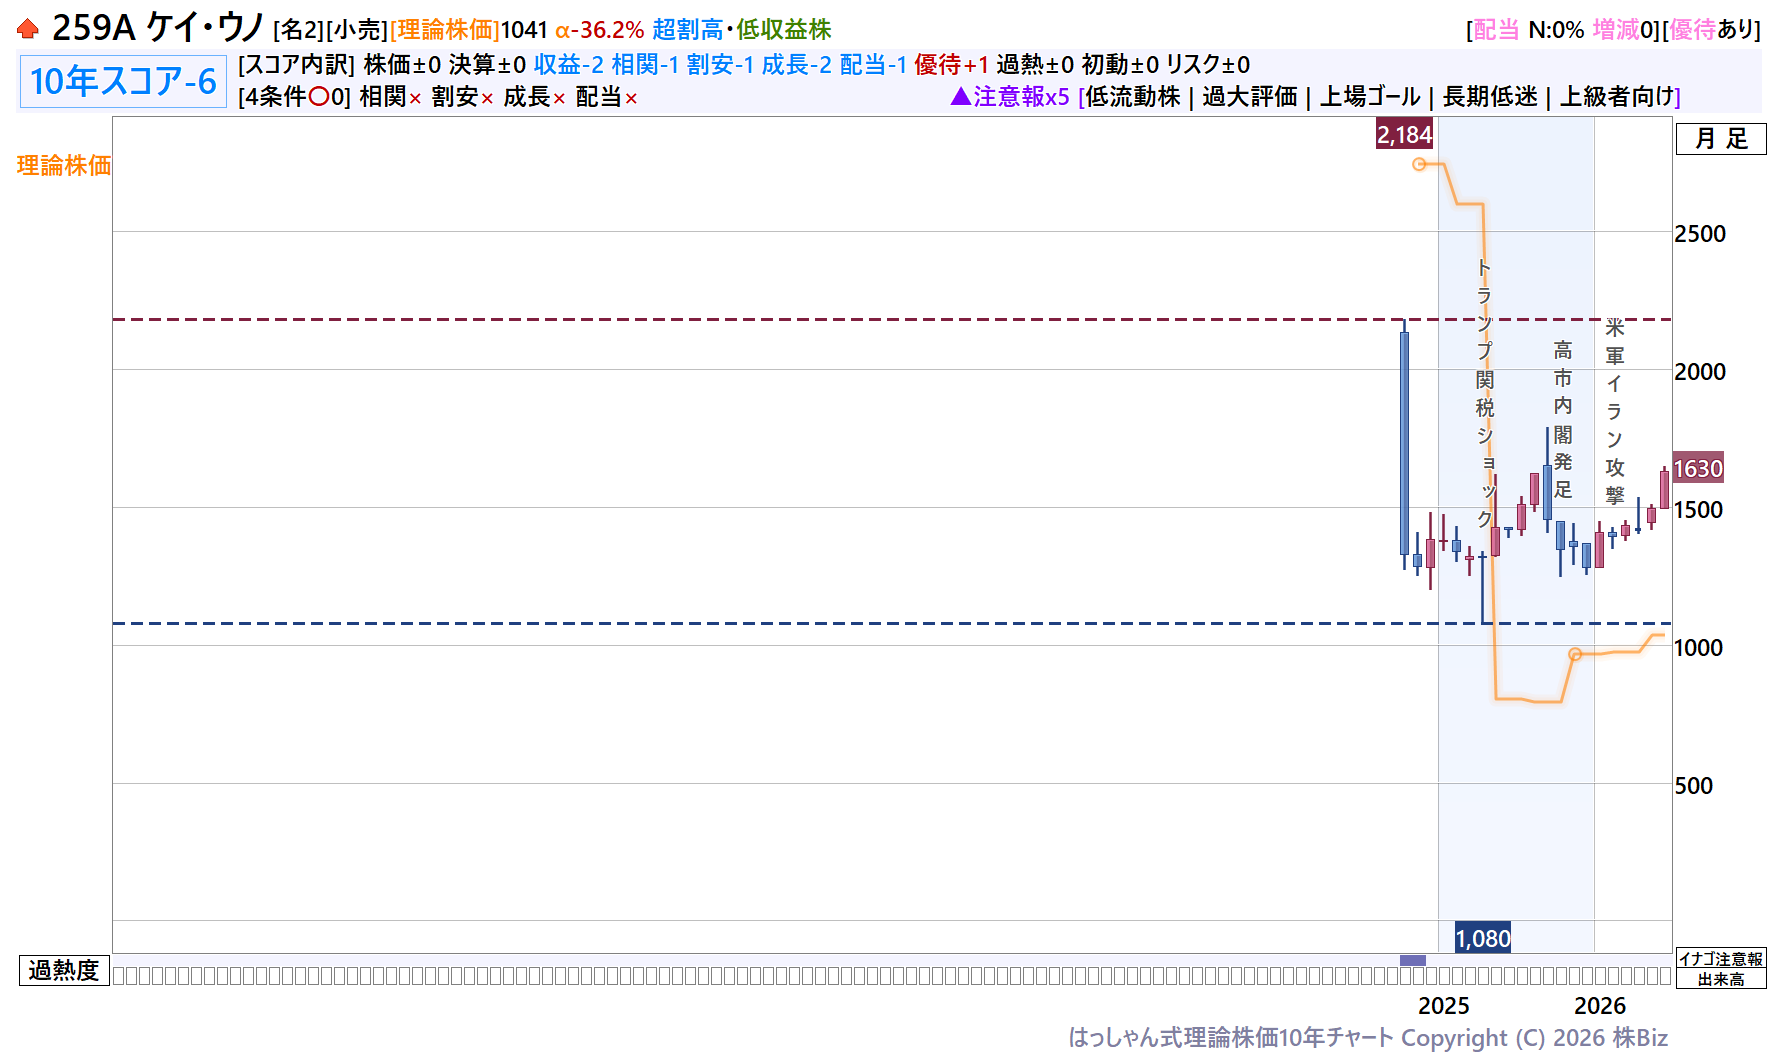
Task: Click the 成長-2 score item
Action: (x=797, y=65)
